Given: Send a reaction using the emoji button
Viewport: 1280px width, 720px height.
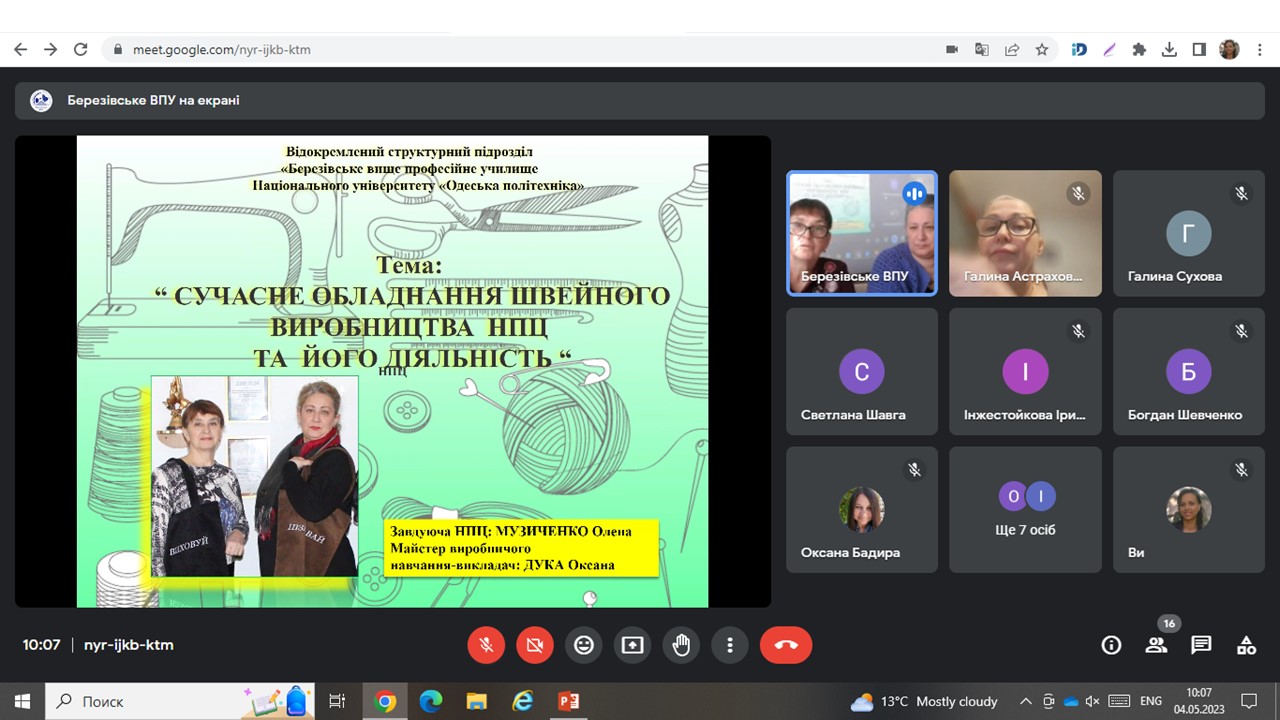Looking at the screenshot, I should (584, 645).
